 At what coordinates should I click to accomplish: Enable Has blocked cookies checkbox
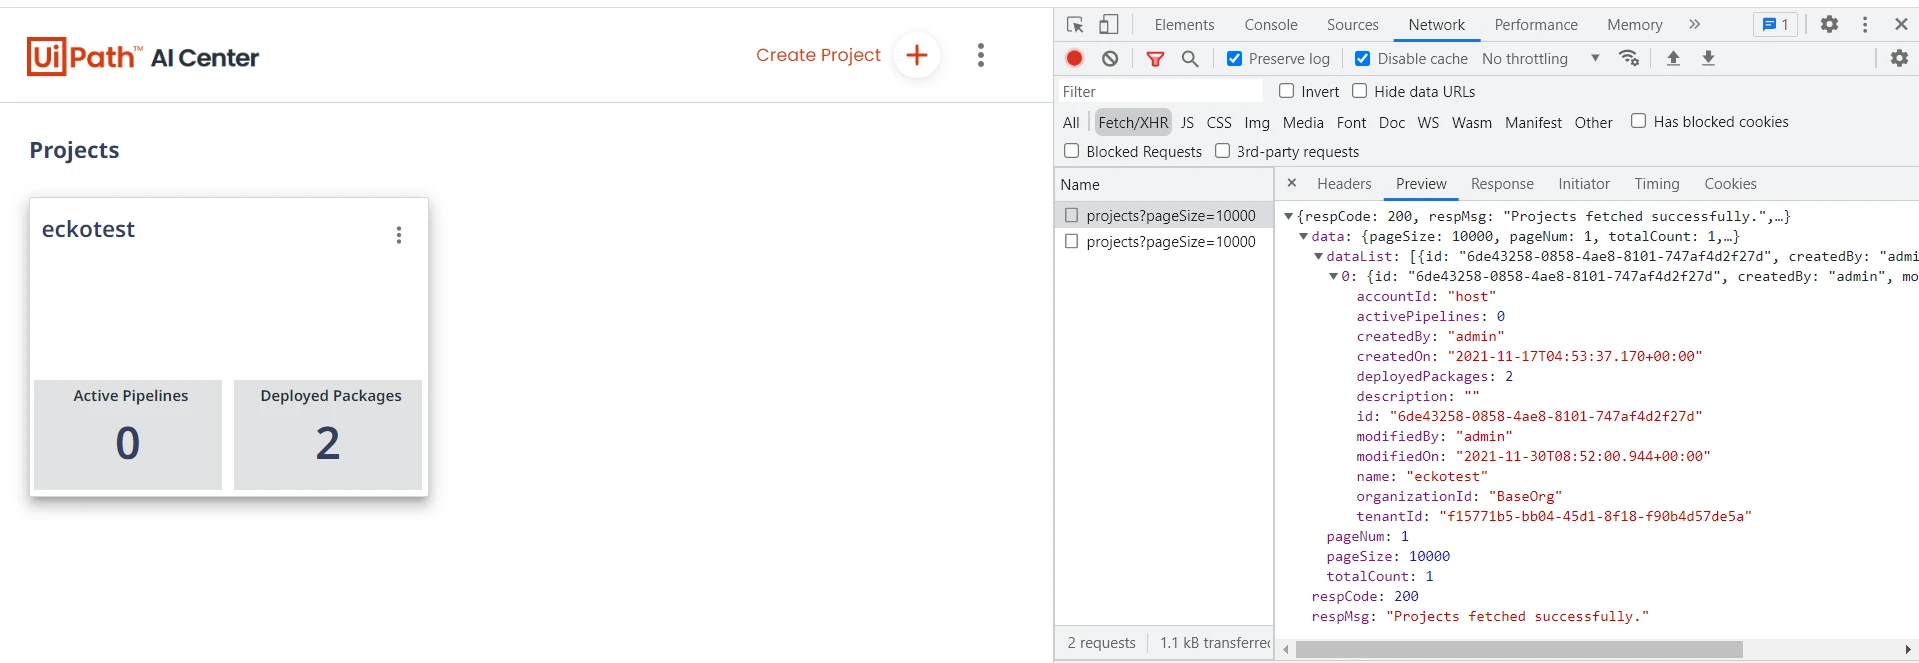click(x=1639, y=121)
